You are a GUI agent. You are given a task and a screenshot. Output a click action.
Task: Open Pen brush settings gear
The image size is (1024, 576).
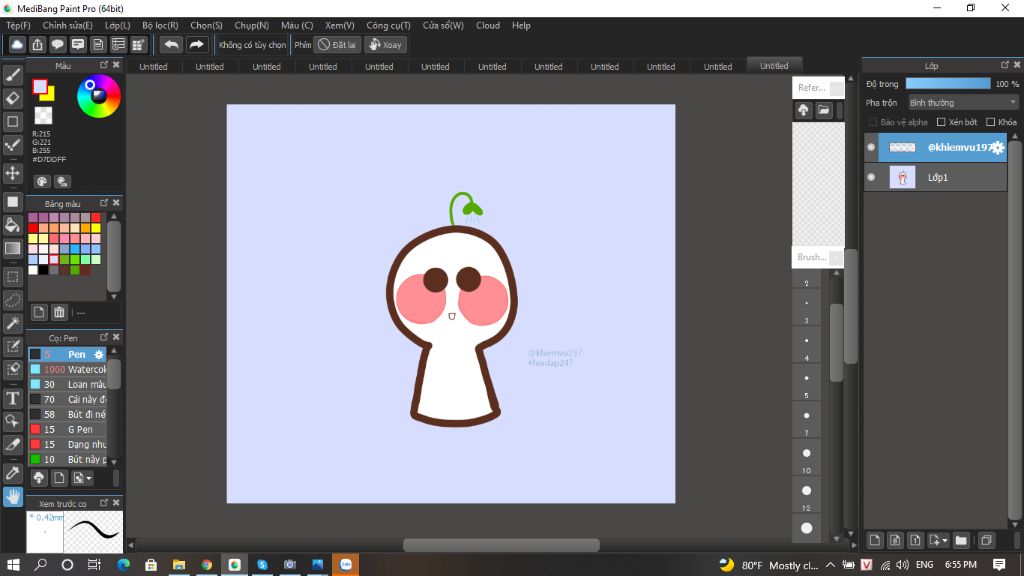coord(99,355)
